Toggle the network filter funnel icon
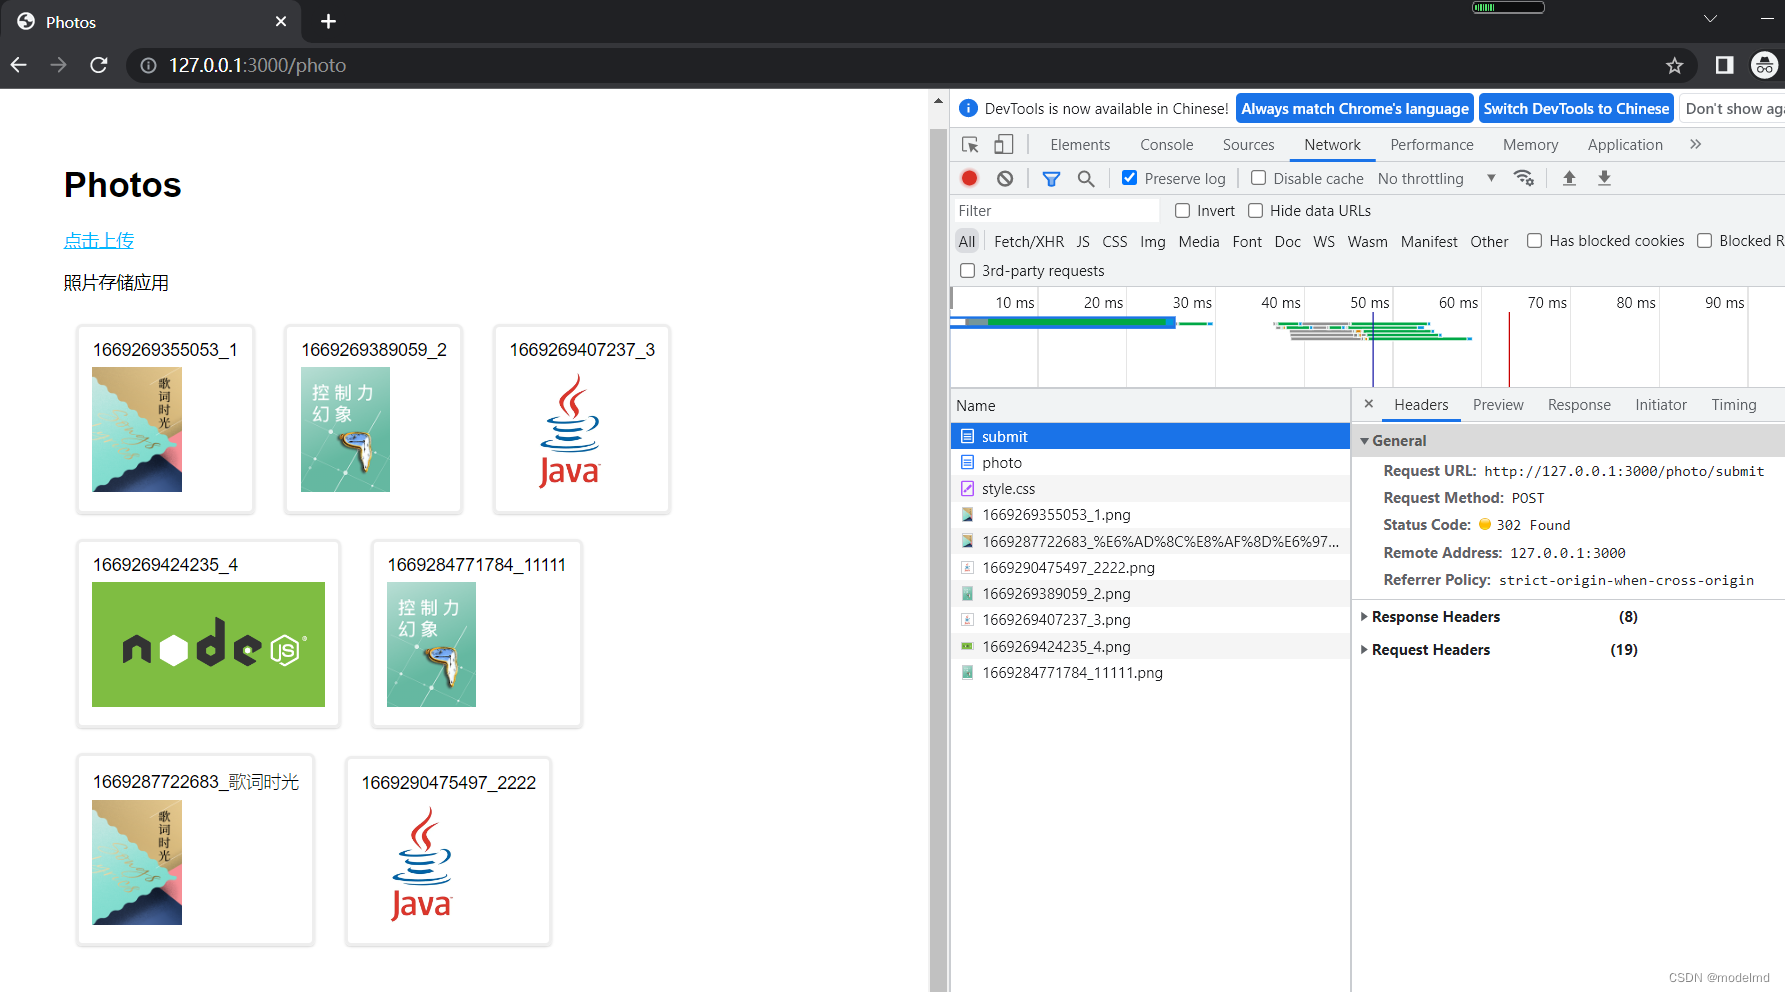Viewport: 1785px width, 992px height. (x=1051, y=178)
